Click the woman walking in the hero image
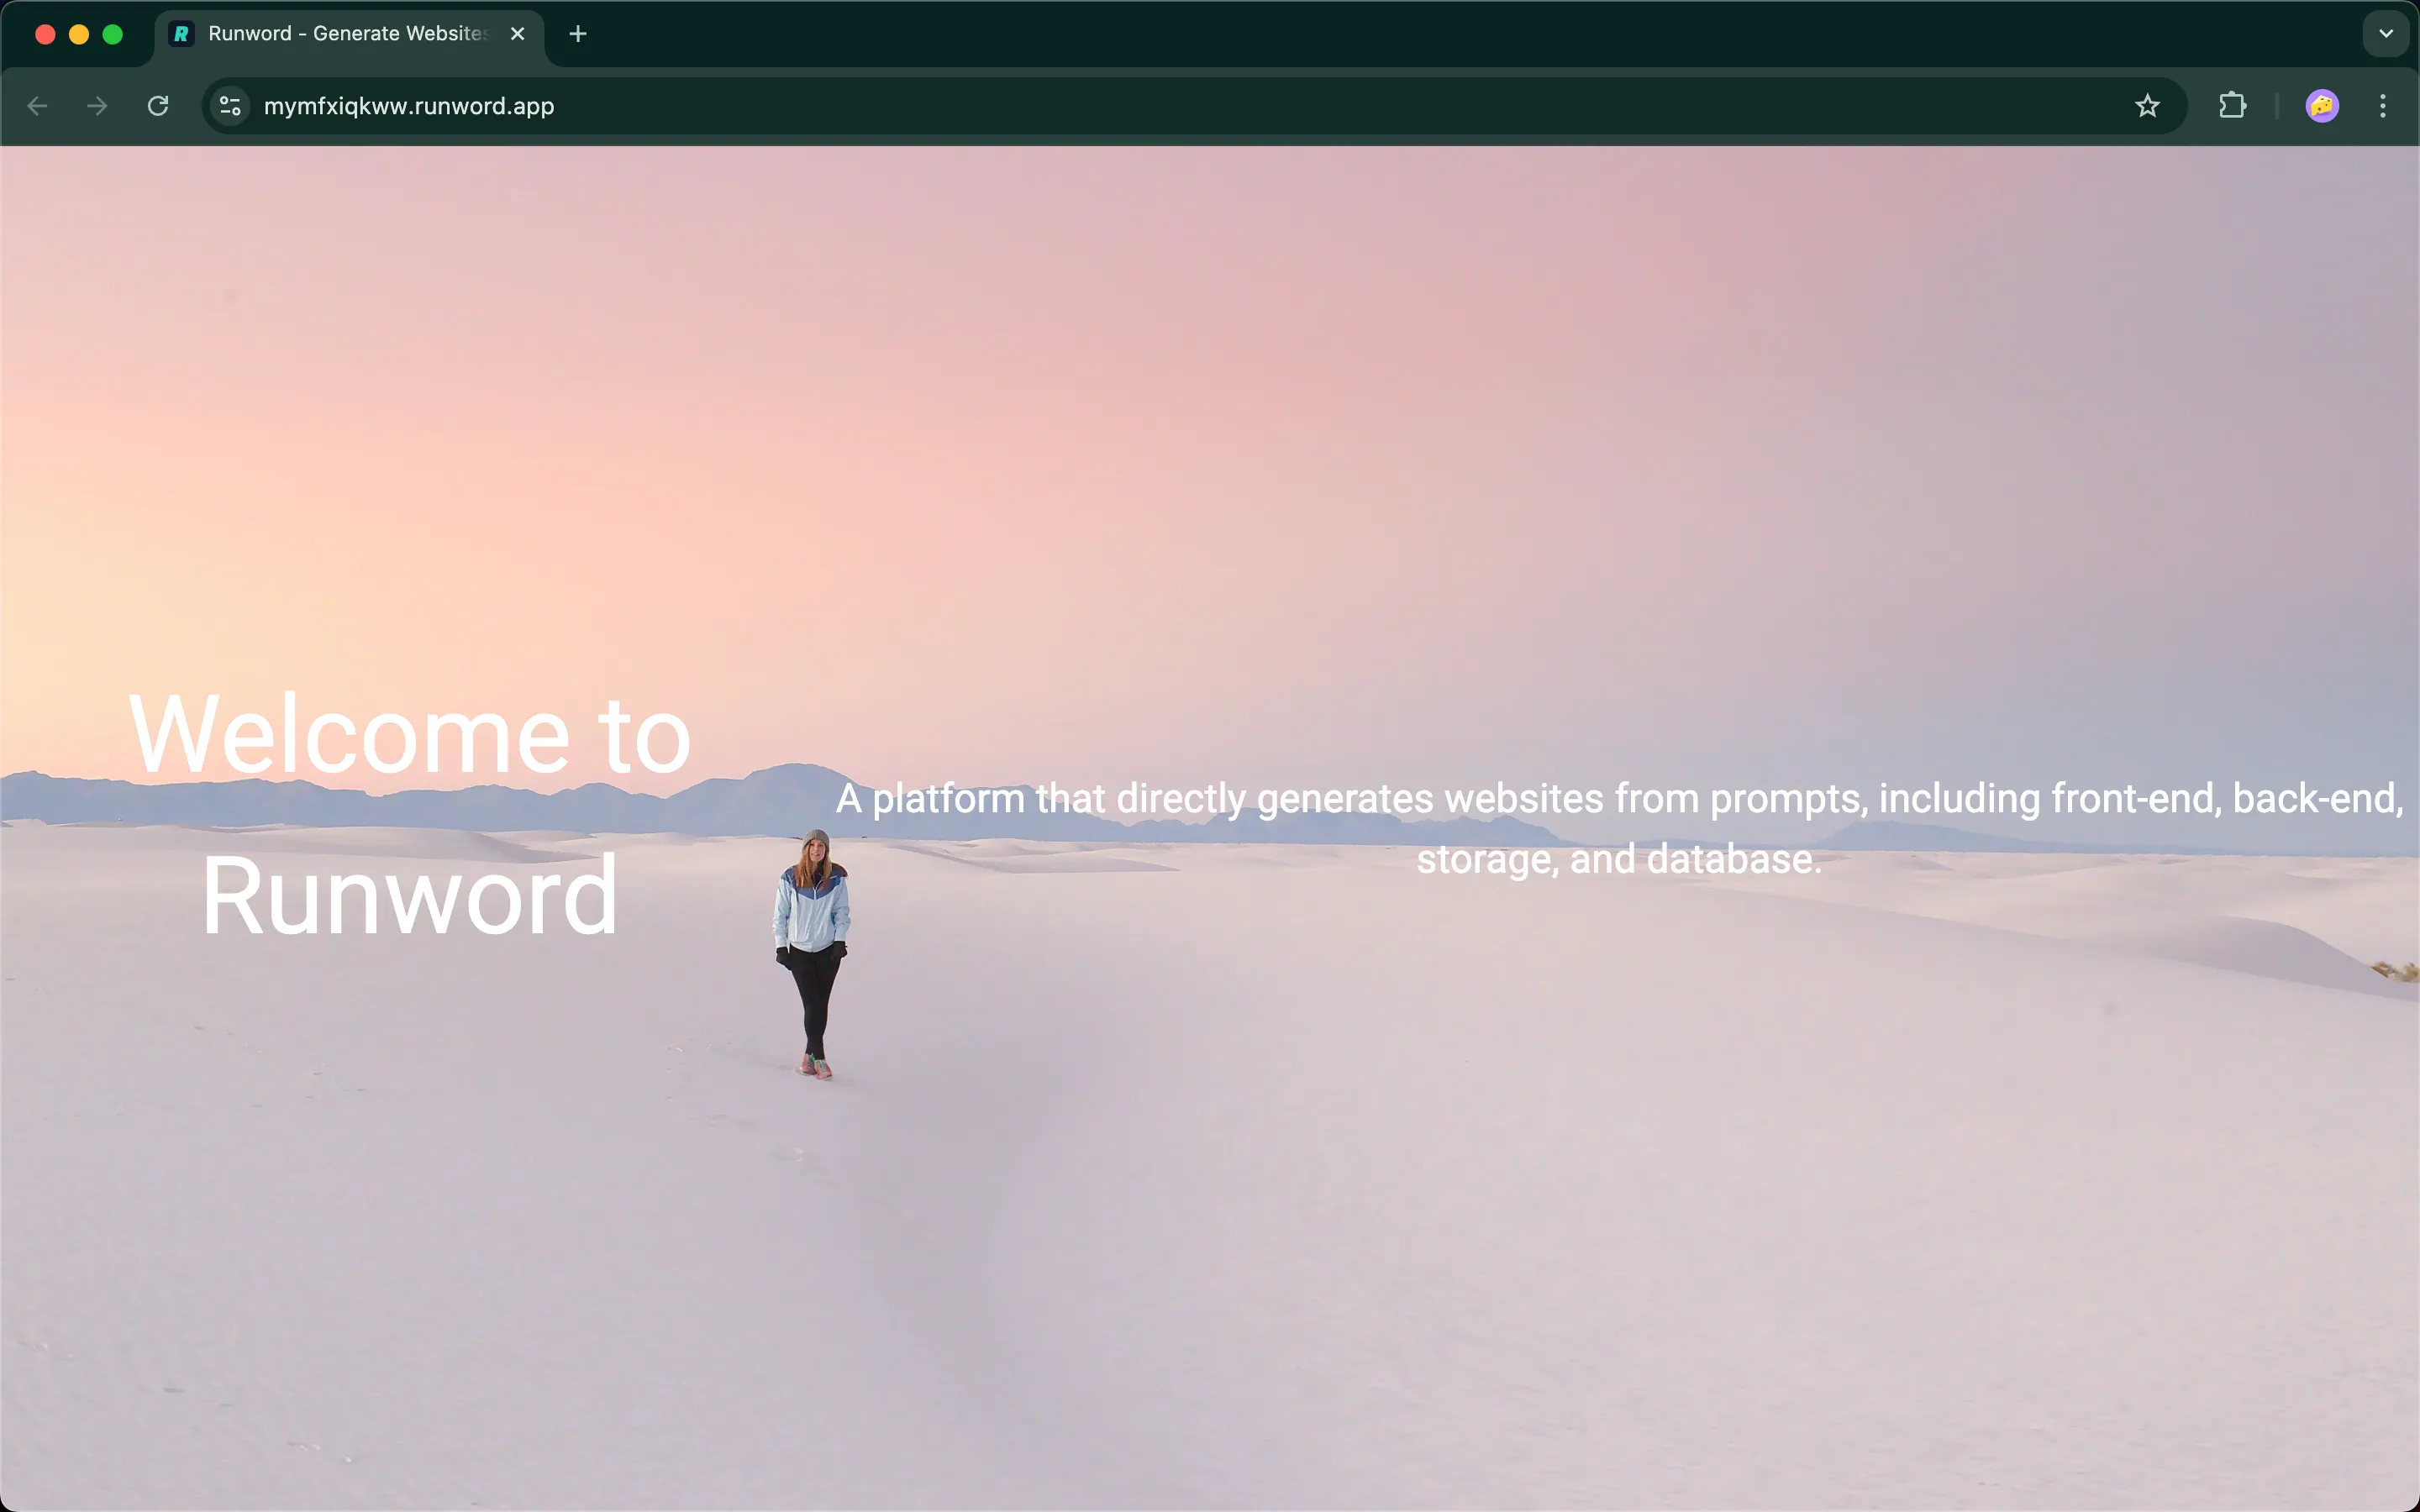Viewport: 2420px width, 1512px height. click(813, 950)
